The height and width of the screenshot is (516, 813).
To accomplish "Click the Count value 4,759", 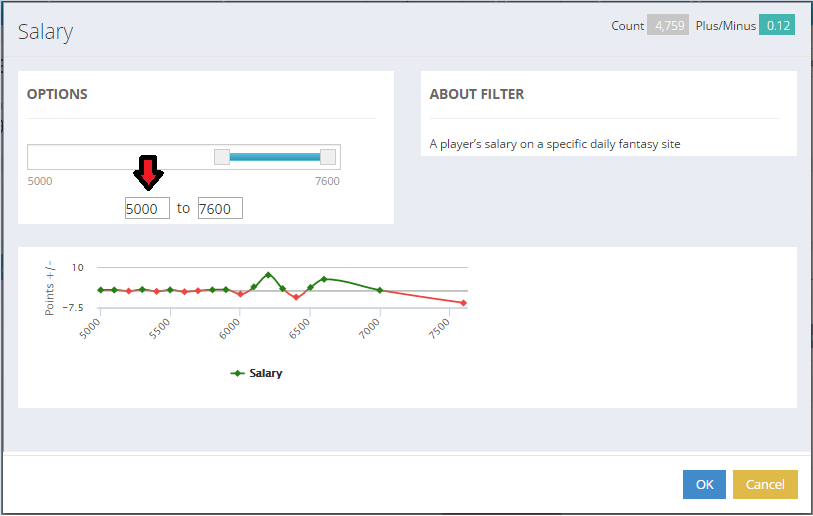I will coord(668,25).
